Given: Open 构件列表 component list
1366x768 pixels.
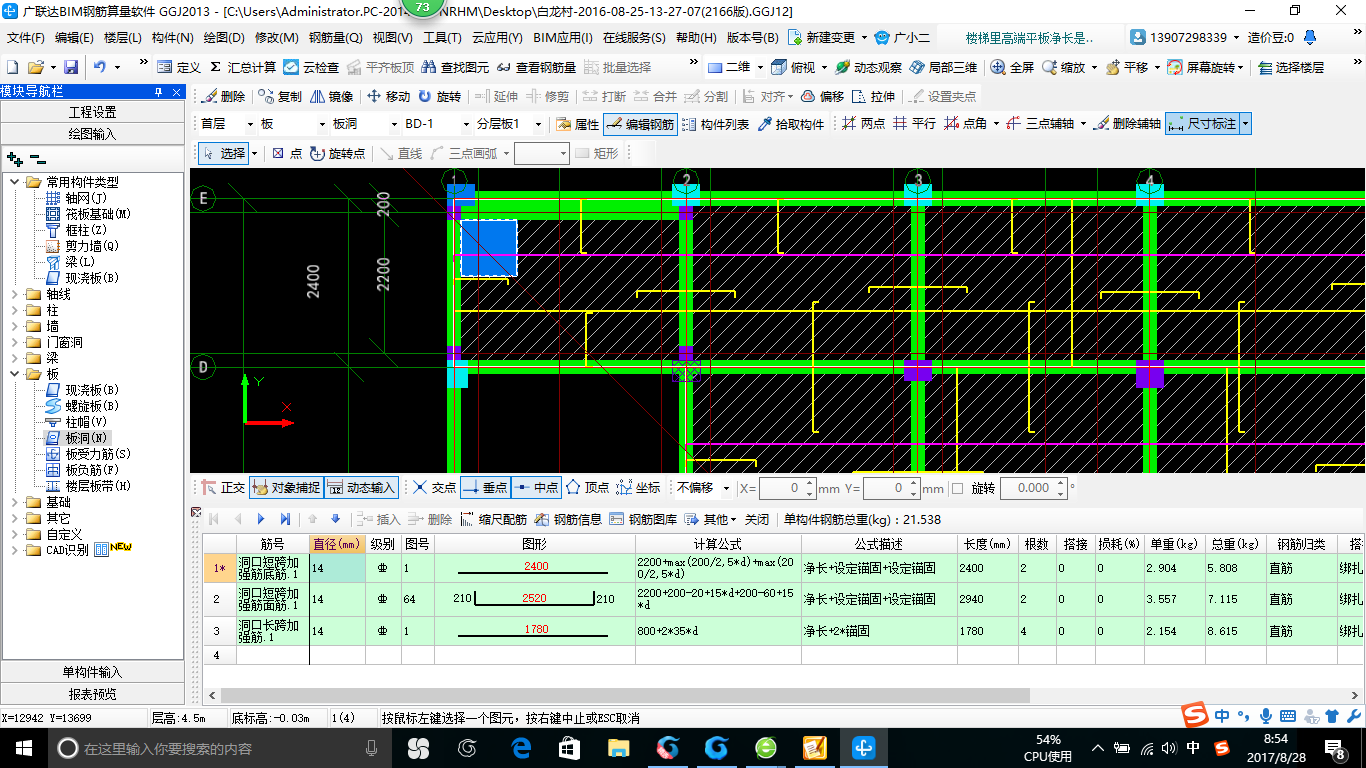Looking at the screenshot, I should point(715,124).
